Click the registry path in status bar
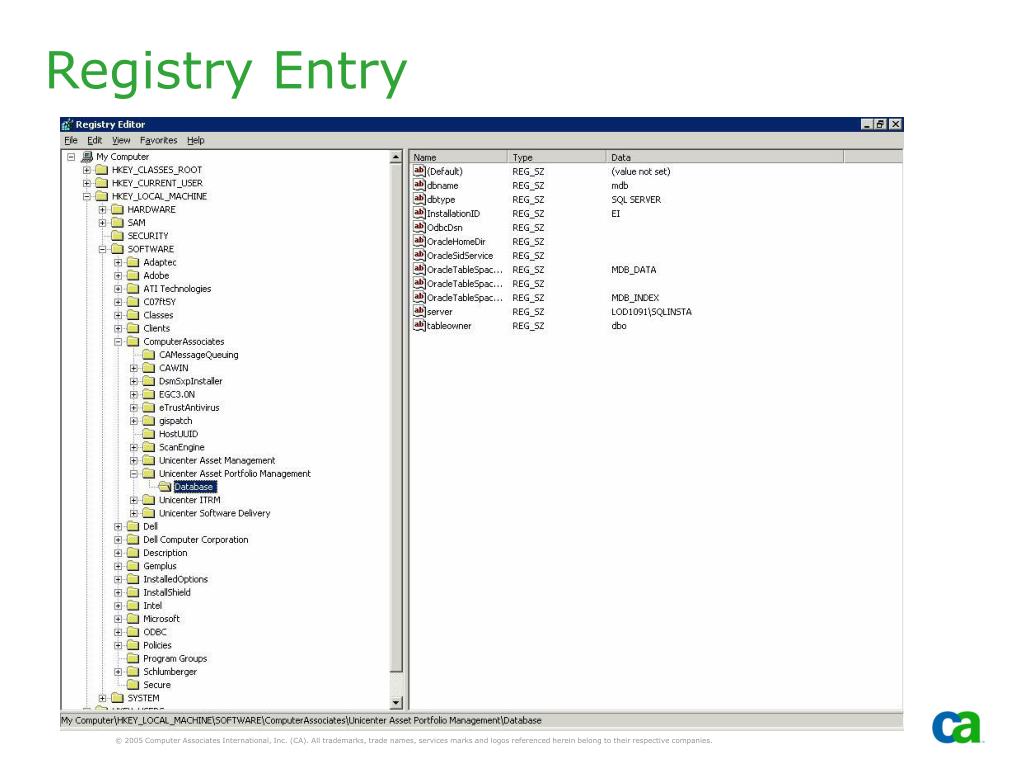Screen dimensions: 1024x768 (x=301, y=720)
